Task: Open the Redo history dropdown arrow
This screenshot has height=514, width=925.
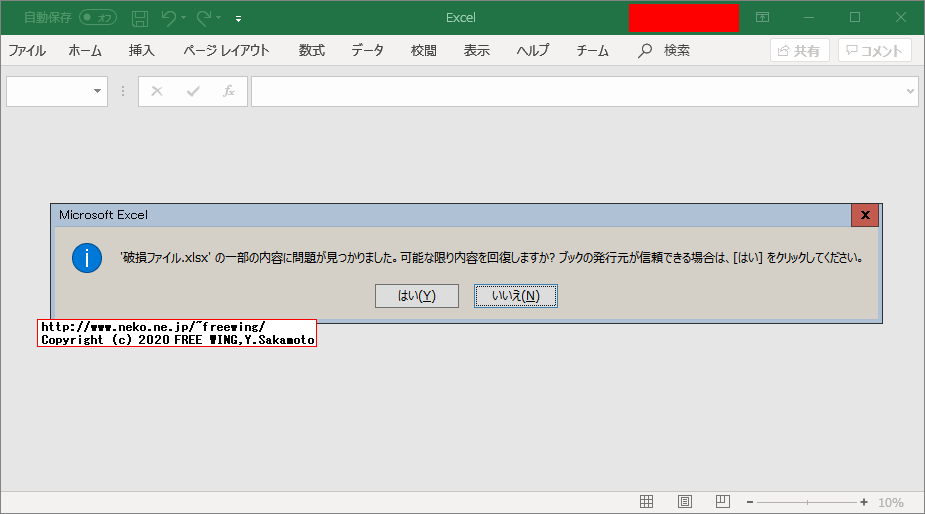Action: coord(218,18)
